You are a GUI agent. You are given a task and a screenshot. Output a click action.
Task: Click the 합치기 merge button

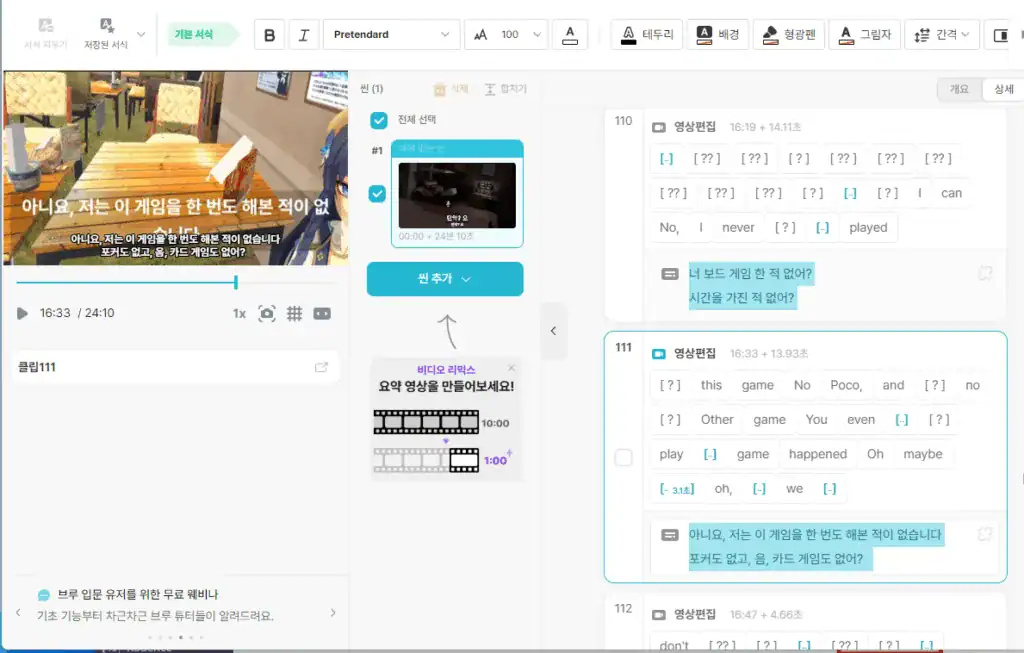497,89
